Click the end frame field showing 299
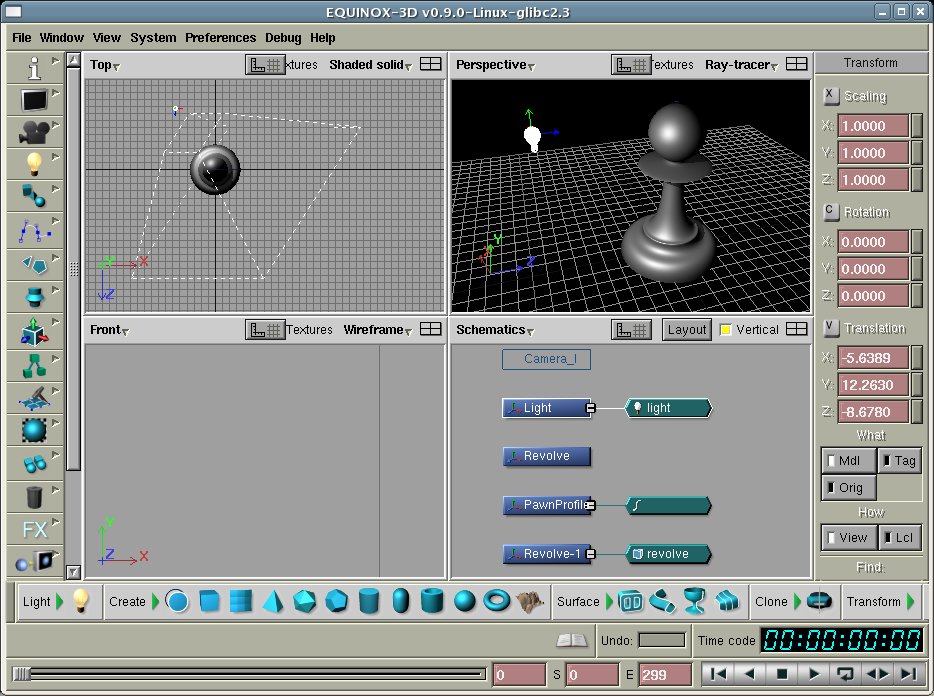This screenshot has width=934, height=696. [x=665, y=675]
